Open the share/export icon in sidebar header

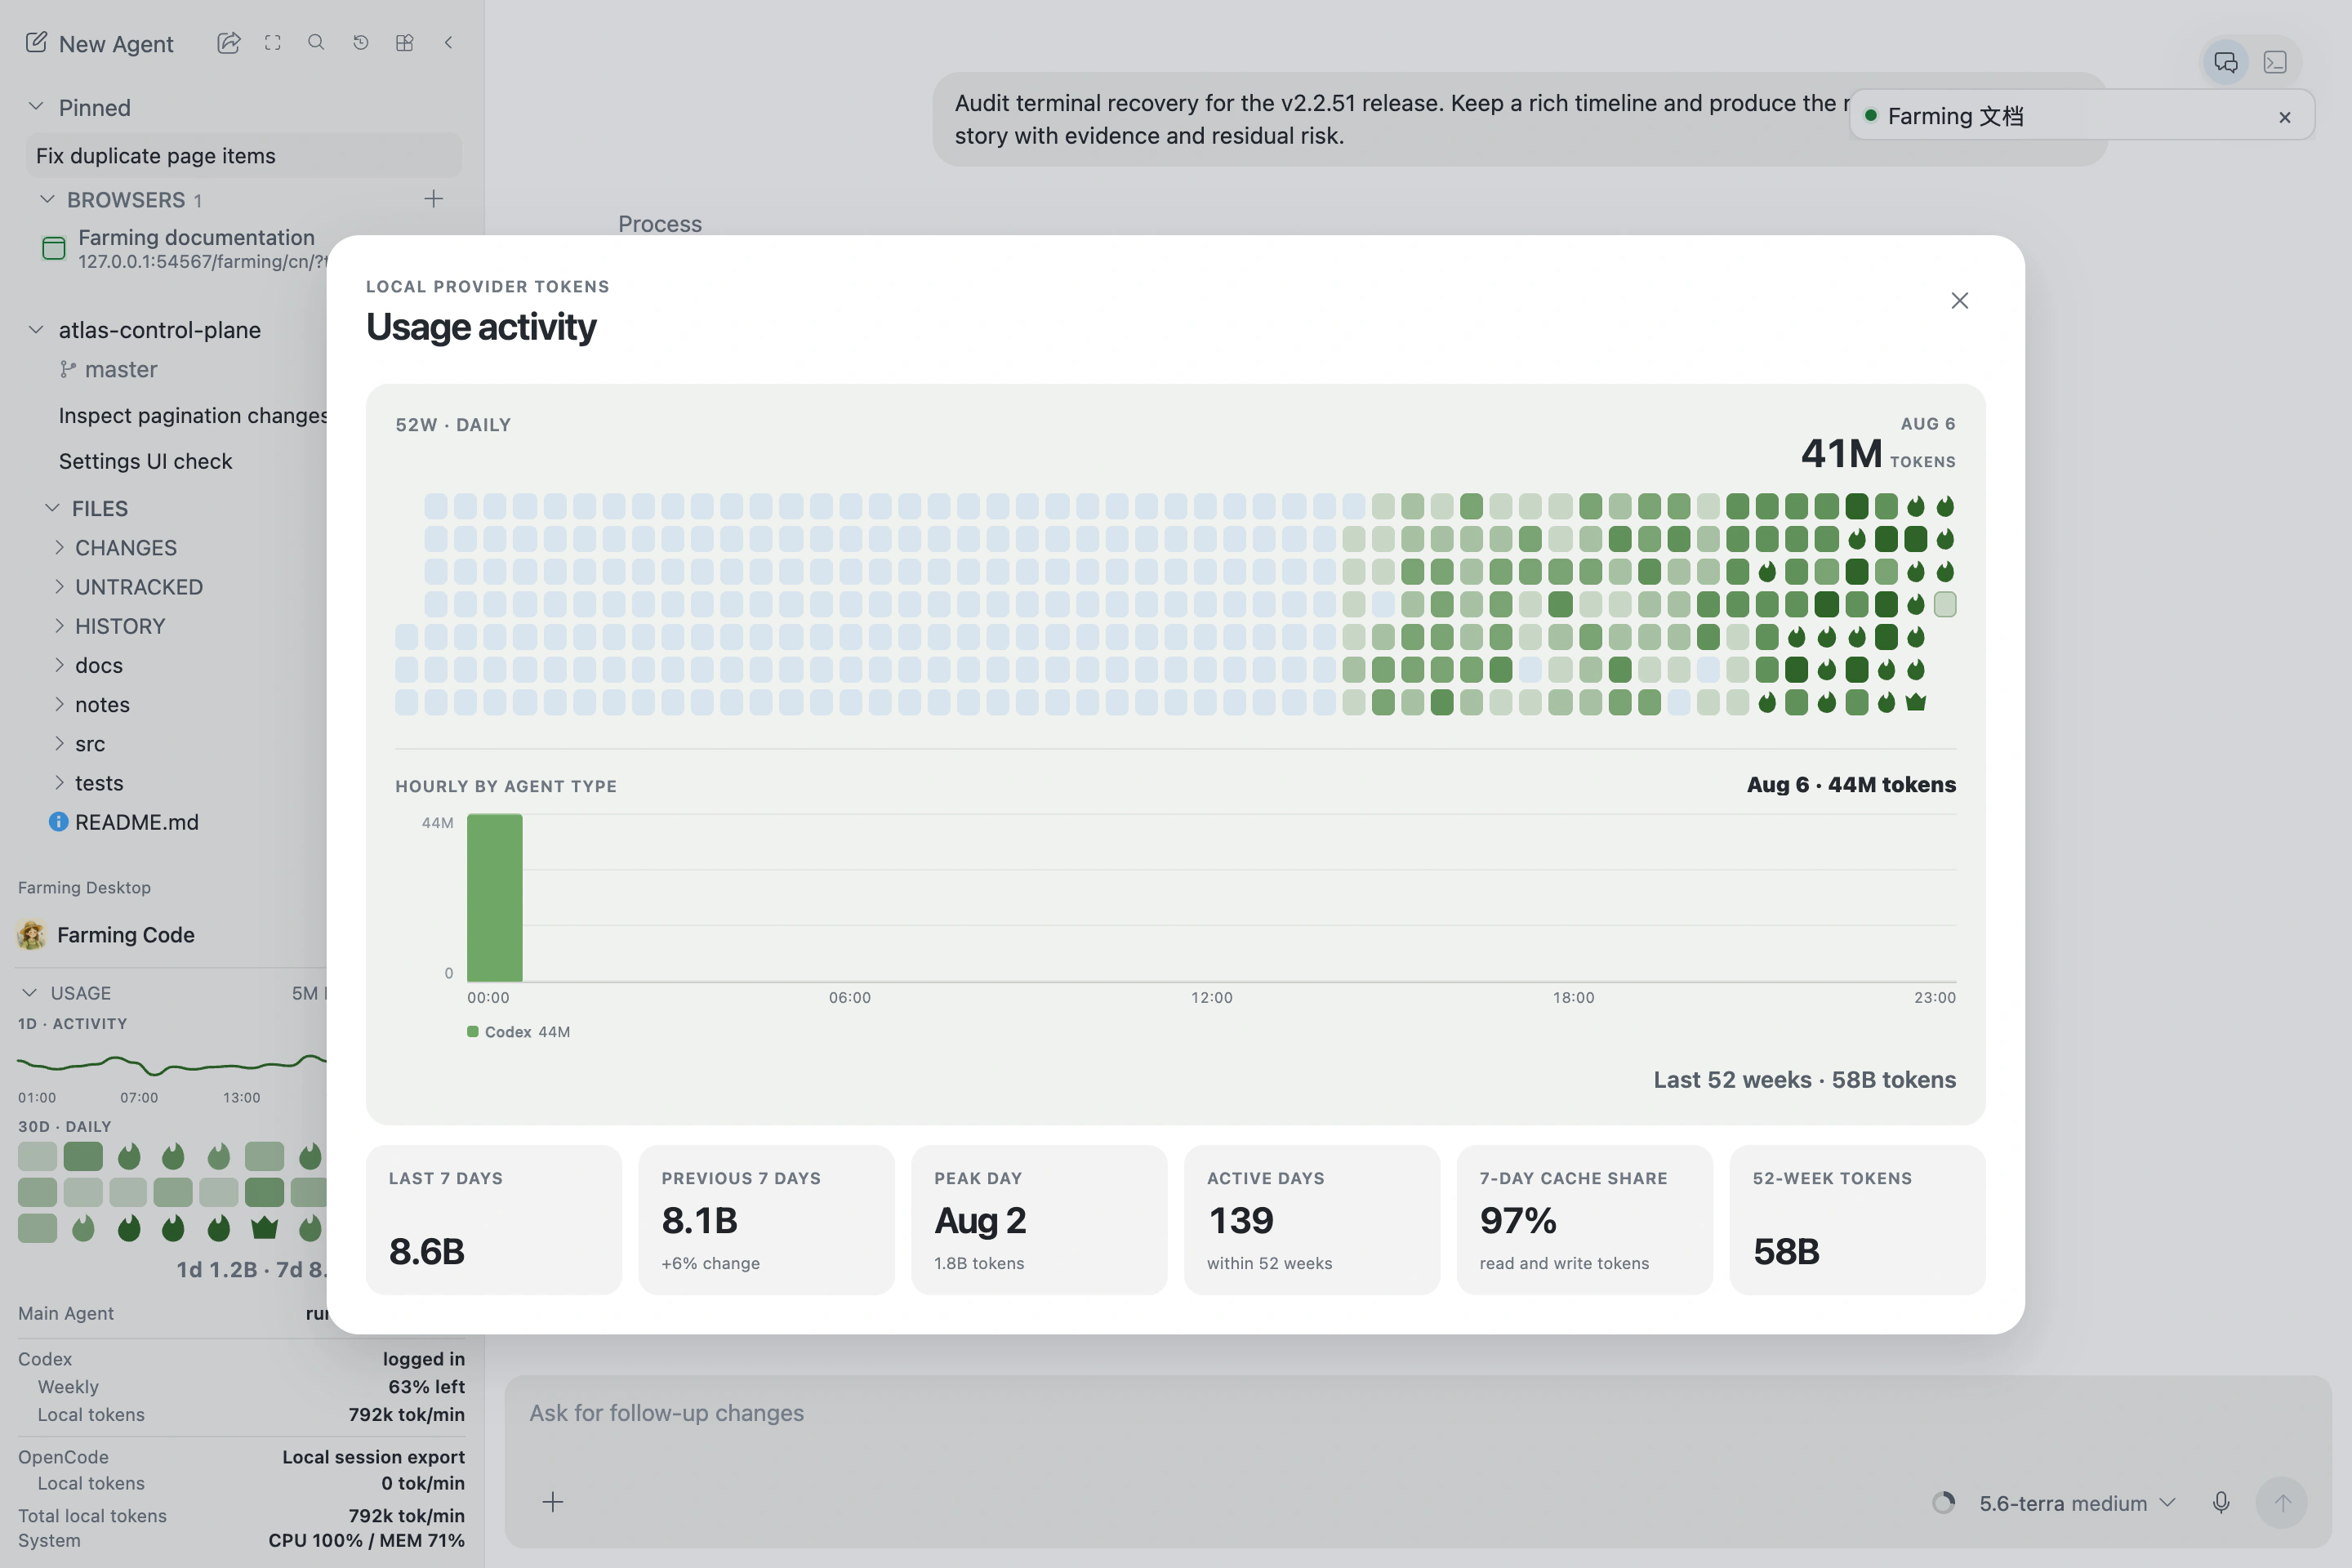coord(228,43)
